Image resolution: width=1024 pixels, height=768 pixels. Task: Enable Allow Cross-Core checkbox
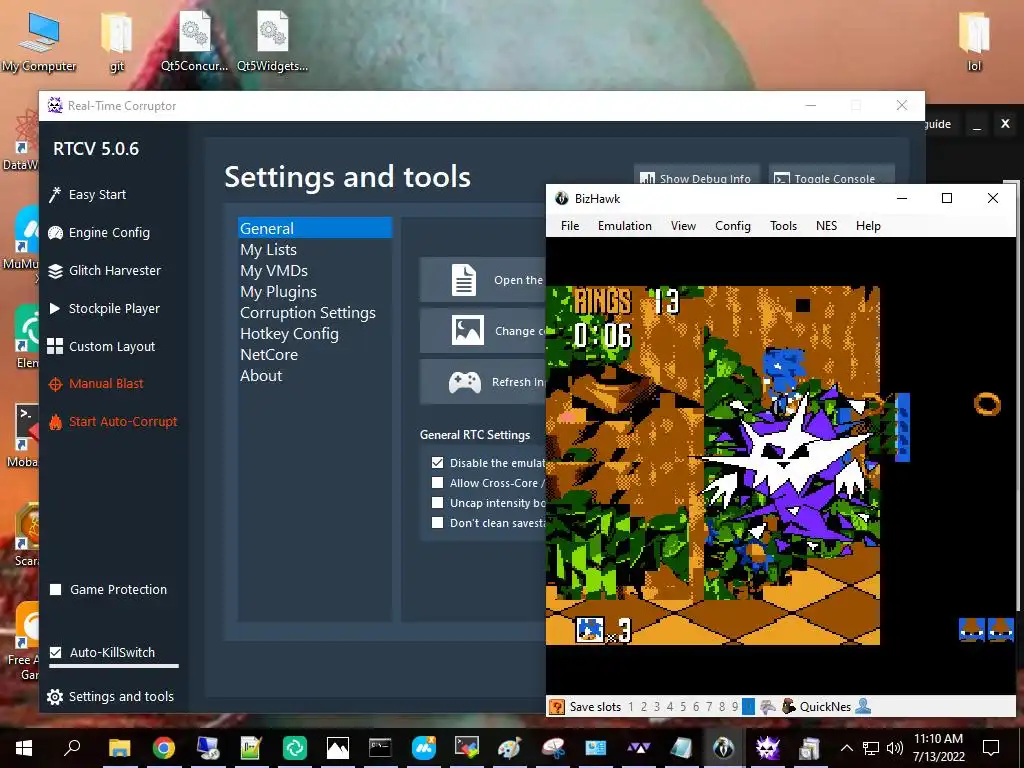(438, 483)
